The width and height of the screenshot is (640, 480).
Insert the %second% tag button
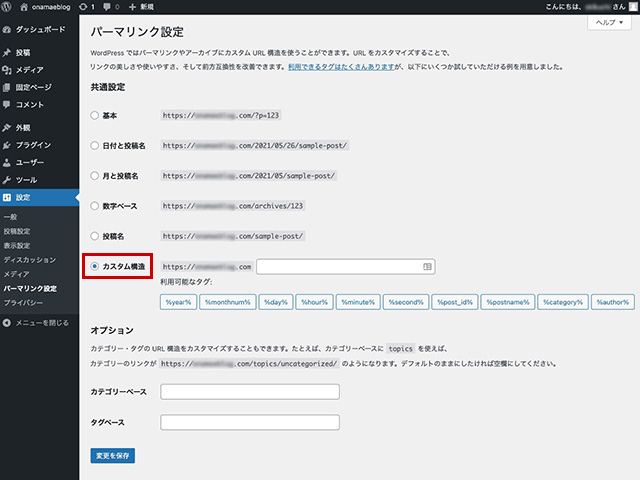406,302
